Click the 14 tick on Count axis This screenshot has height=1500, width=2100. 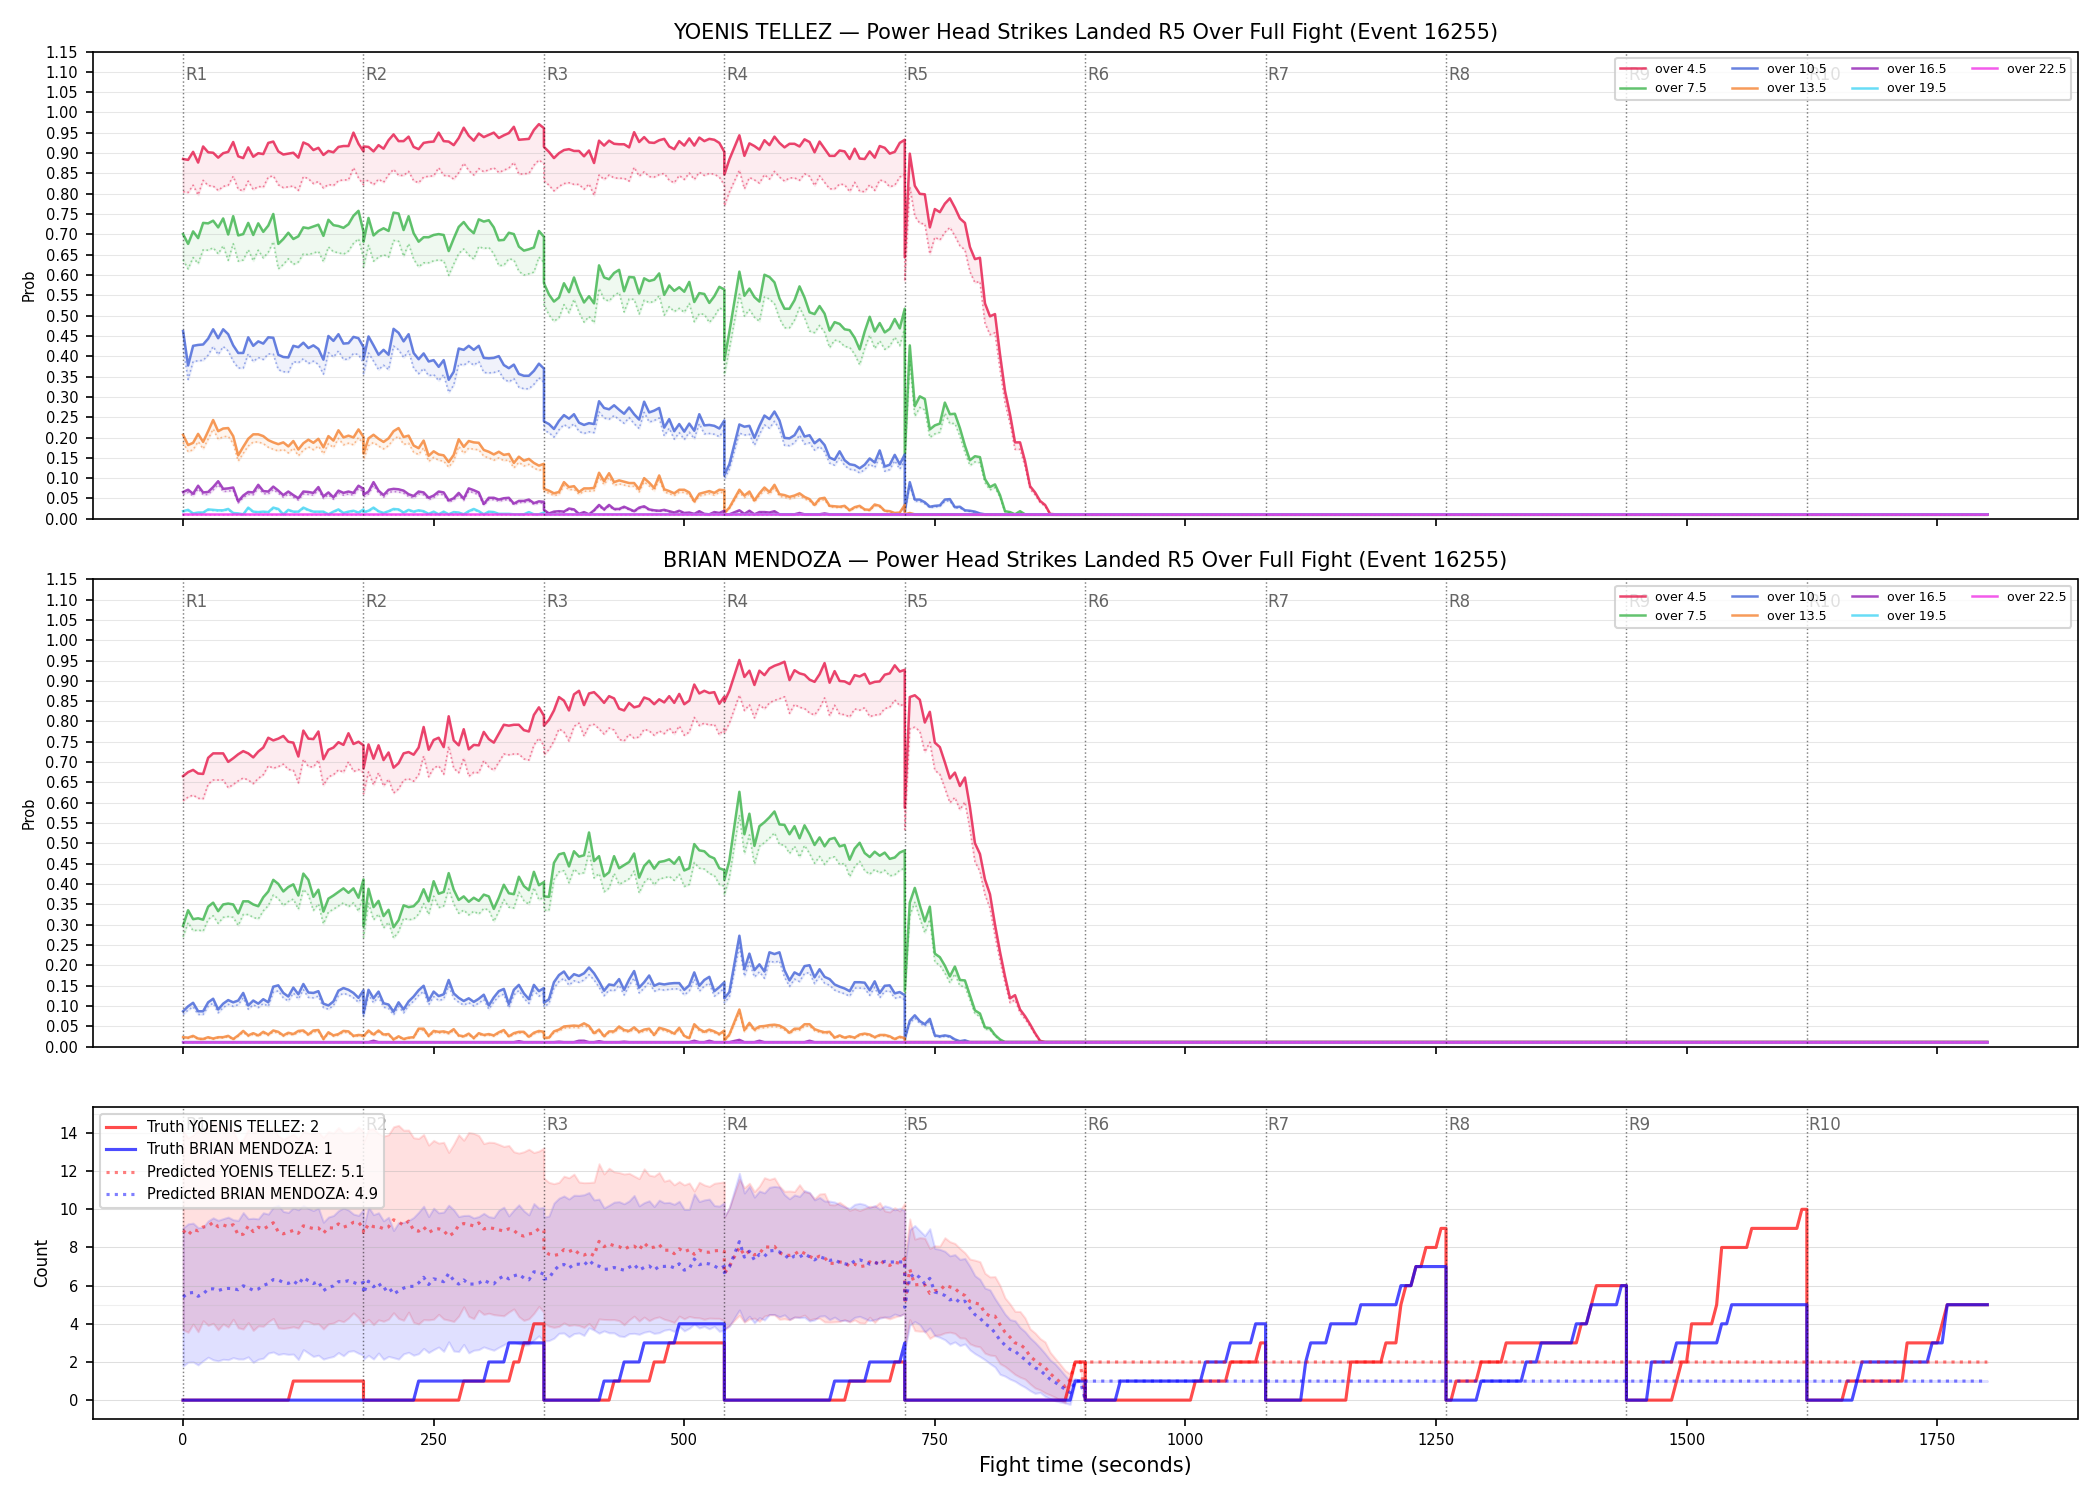pos(68,1133)
